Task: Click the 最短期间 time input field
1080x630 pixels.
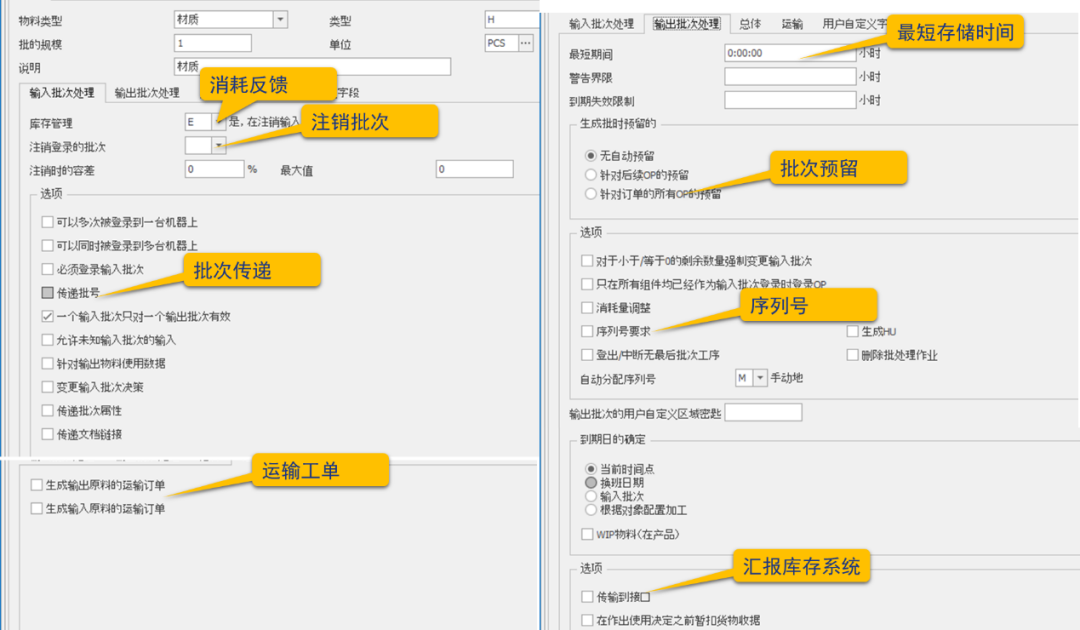Action: coord(788,52)
